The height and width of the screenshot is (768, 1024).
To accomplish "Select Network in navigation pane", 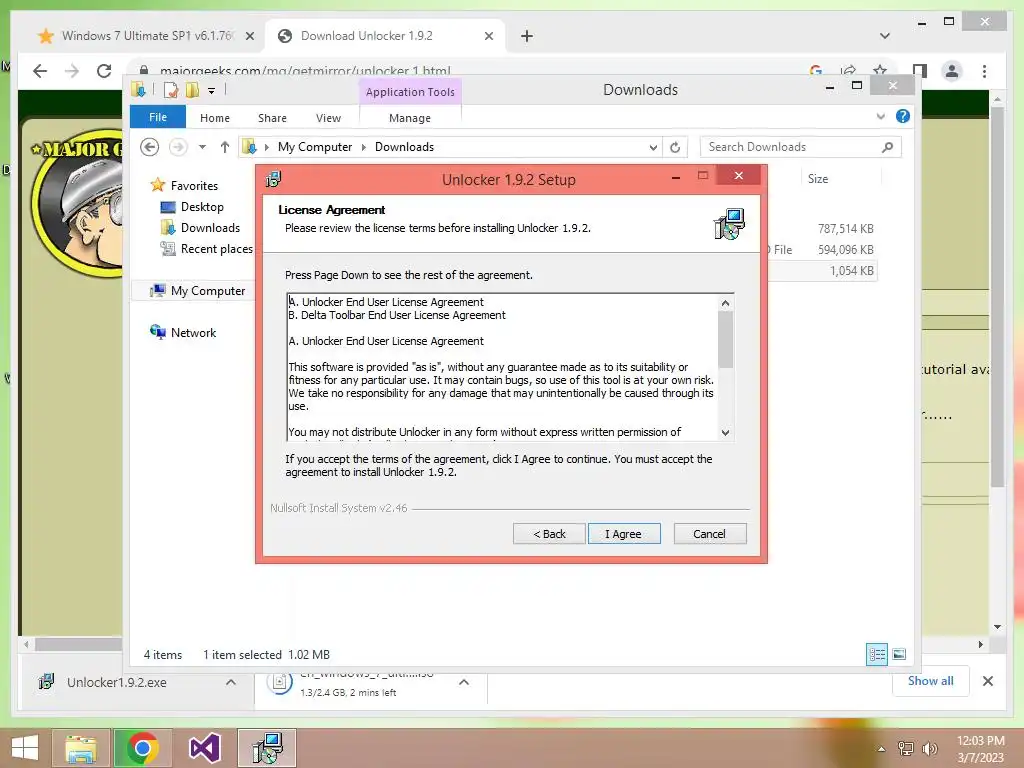I will tap(193, 332).
